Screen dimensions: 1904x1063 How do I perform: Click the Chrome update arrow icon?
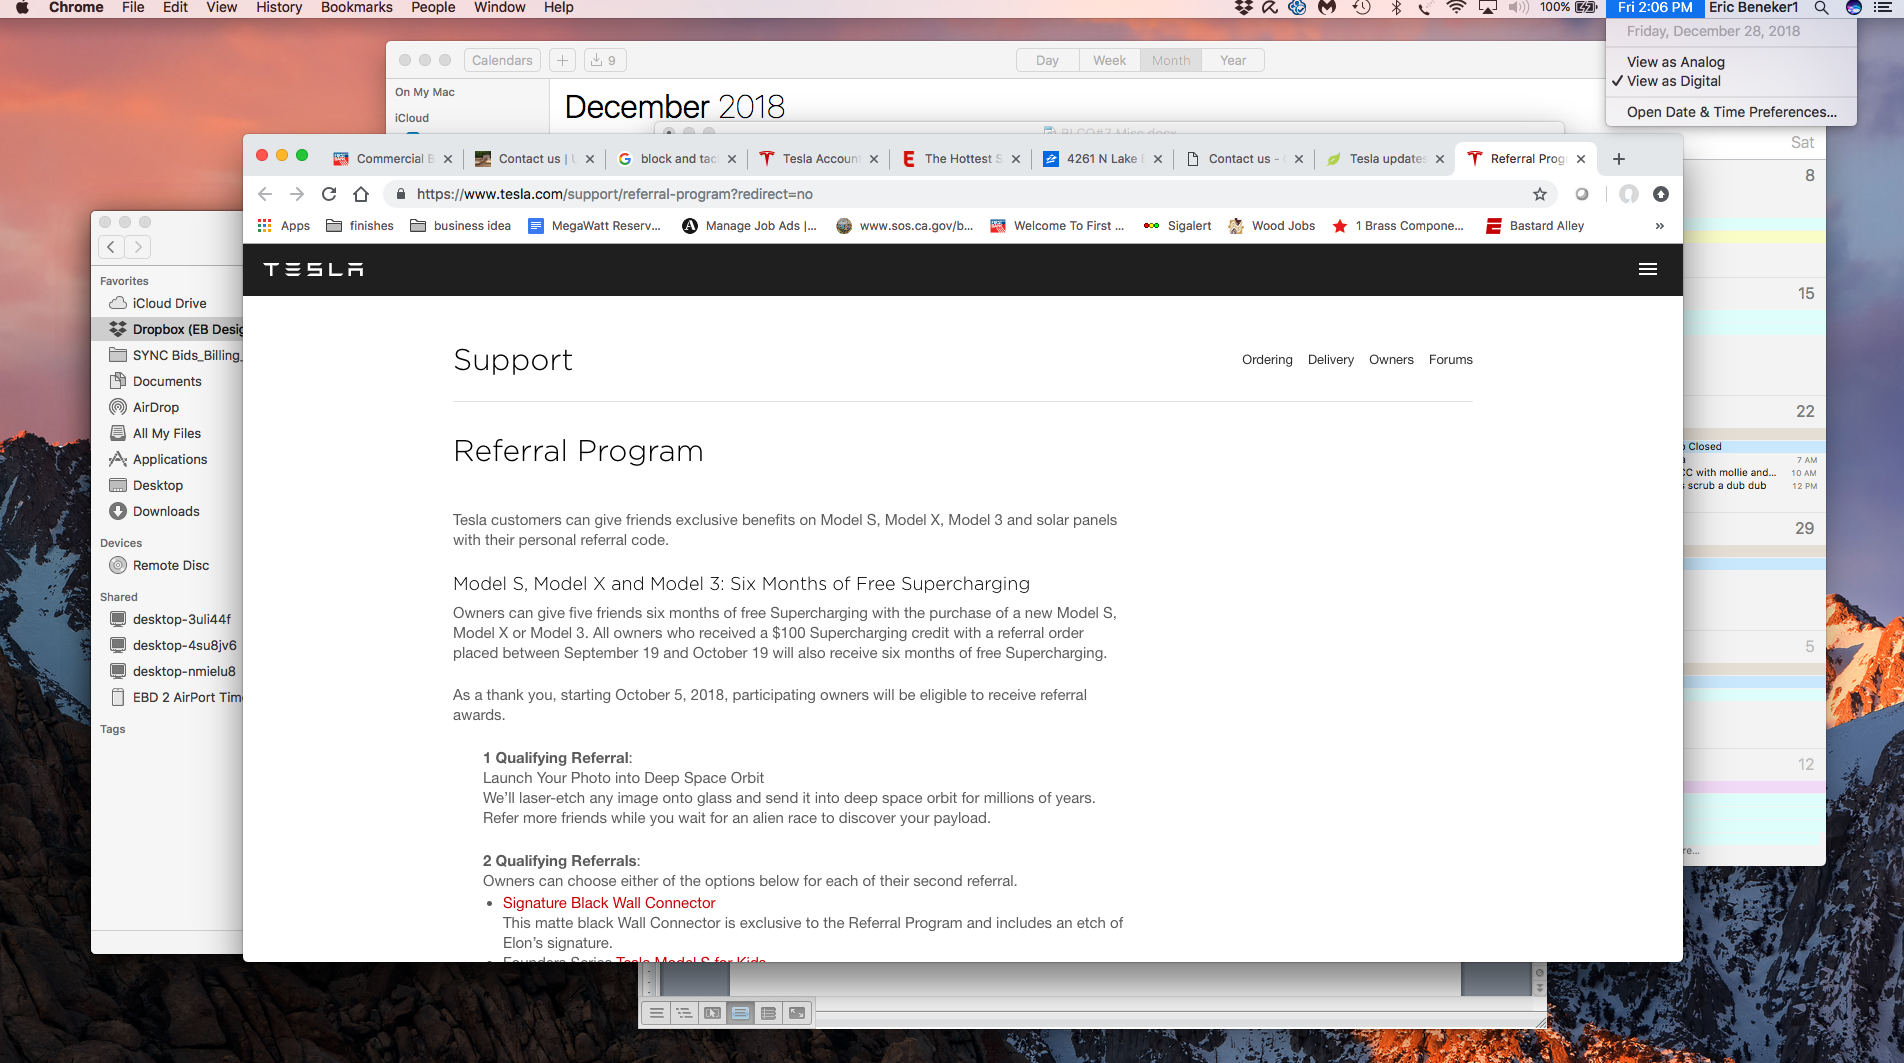[1661, 194]
